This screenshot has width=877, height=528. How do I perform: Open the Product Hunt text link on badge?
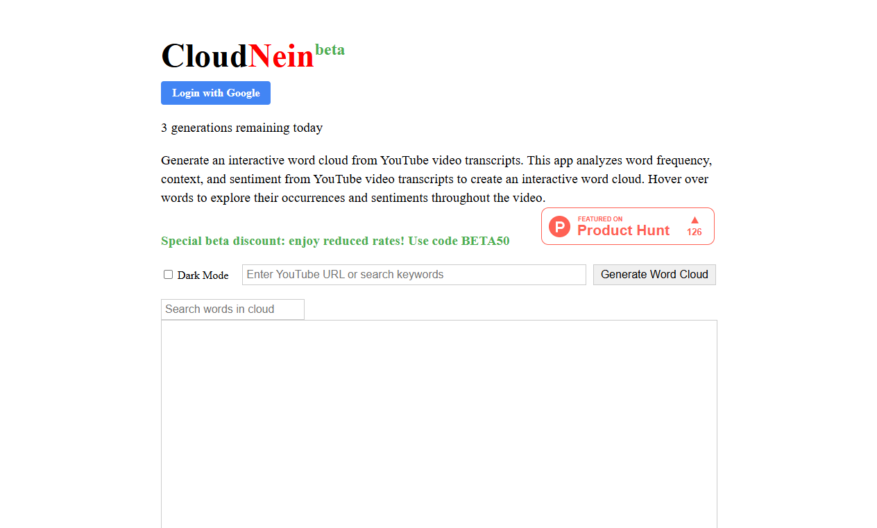point(623,230)
